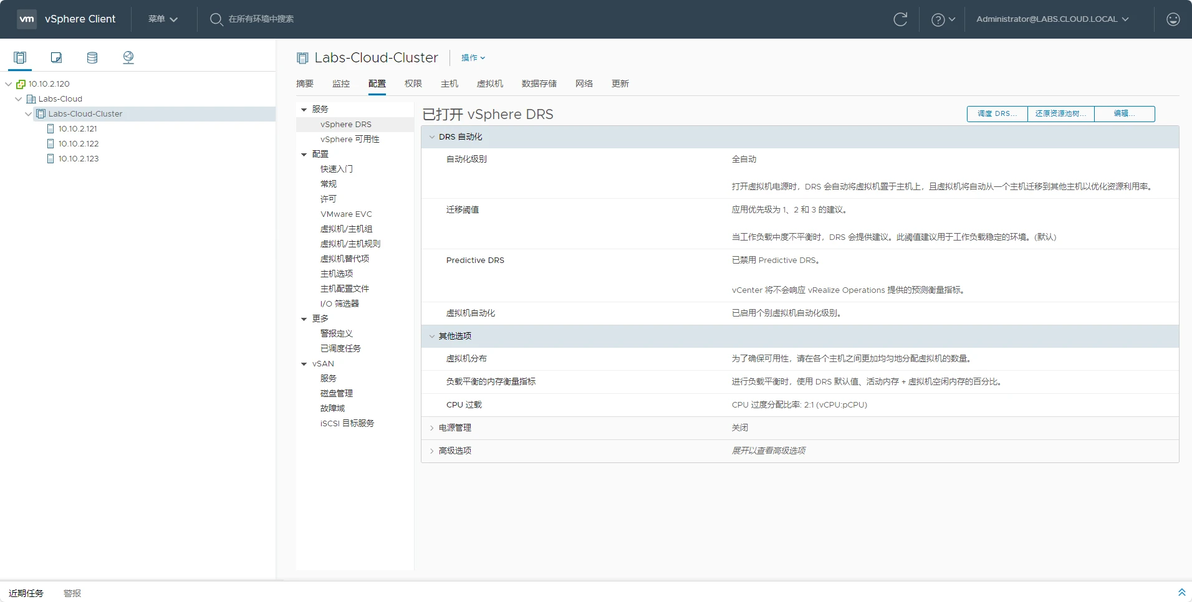Open the Administrator@LABS.CLOUD.LOCAL user menu

(x=1052, y=19)
